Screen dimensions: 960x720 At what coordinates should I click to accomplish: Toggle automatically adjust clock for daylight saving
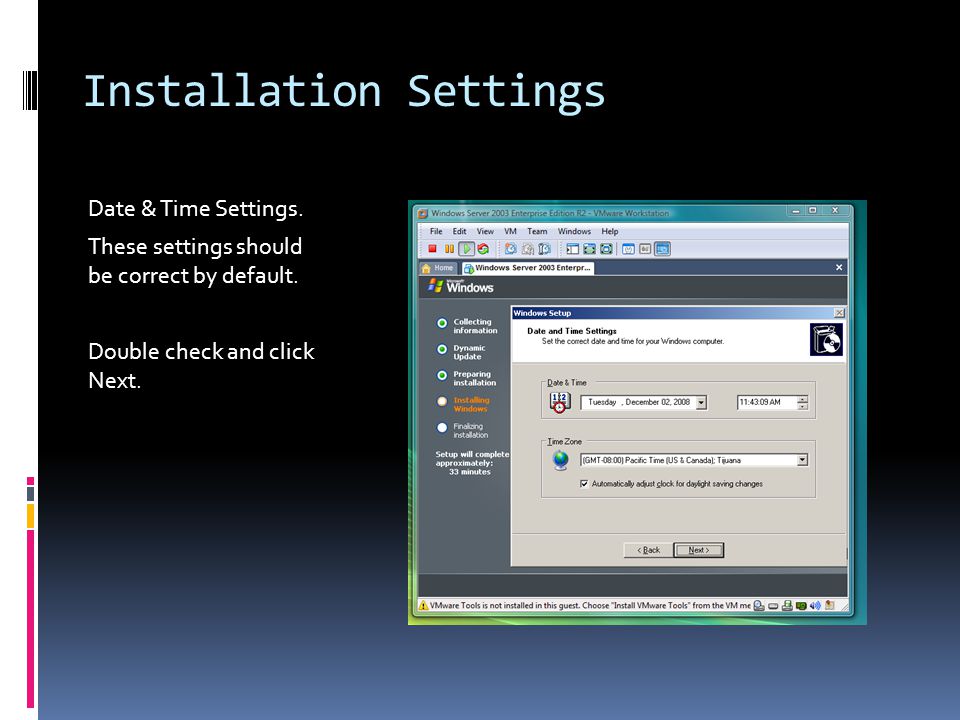[x=584, y=484]
